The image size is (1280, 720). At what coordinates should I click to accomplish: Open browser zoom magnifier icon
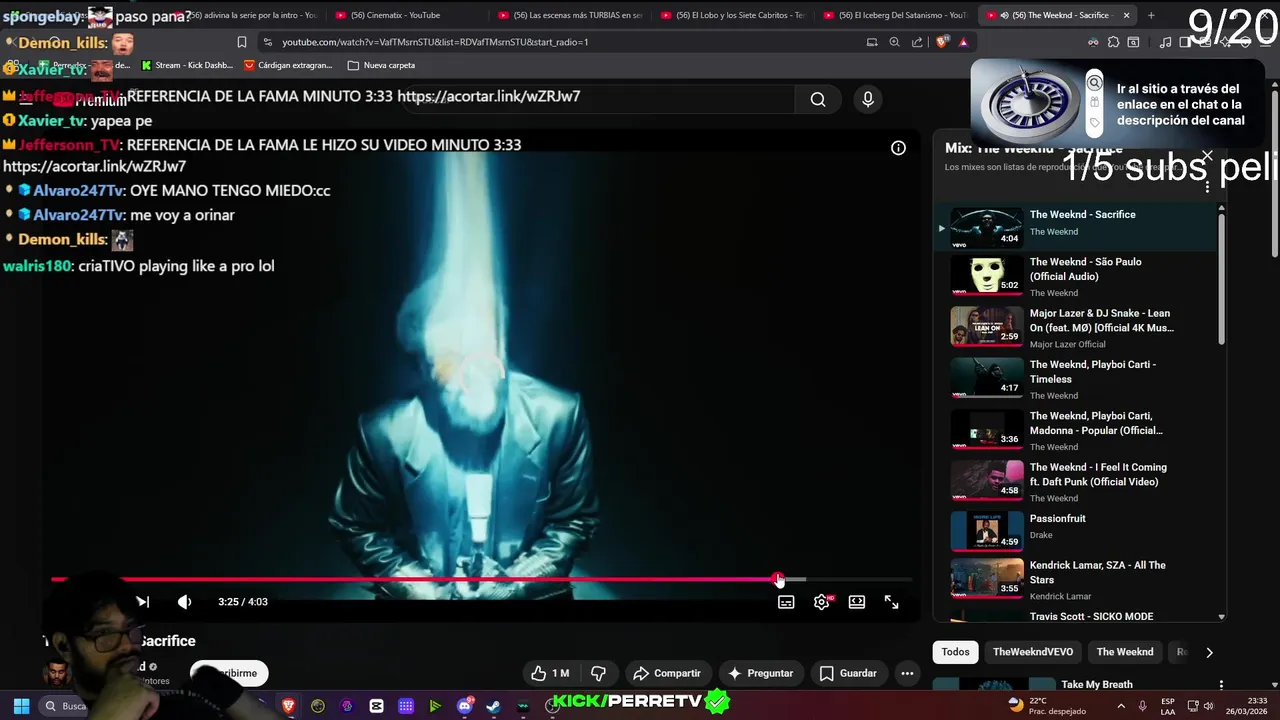pos(894,42)
